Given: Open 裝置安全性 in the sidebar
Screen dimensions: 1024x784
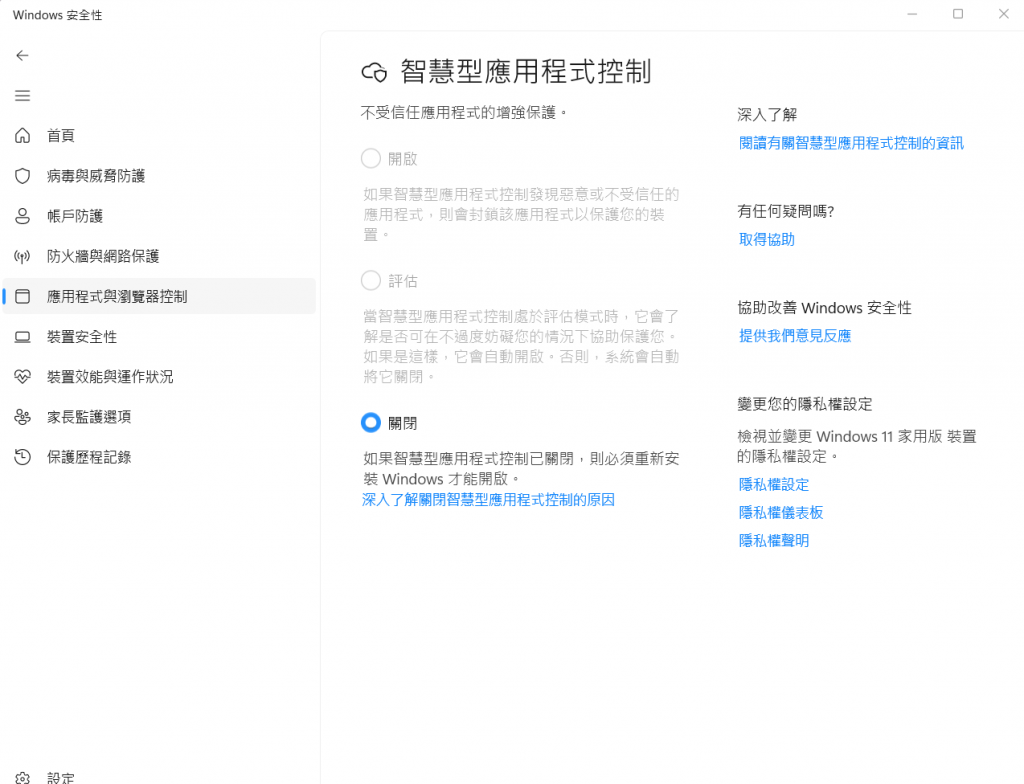Looking at the screenshot, I should pos(159,337).
